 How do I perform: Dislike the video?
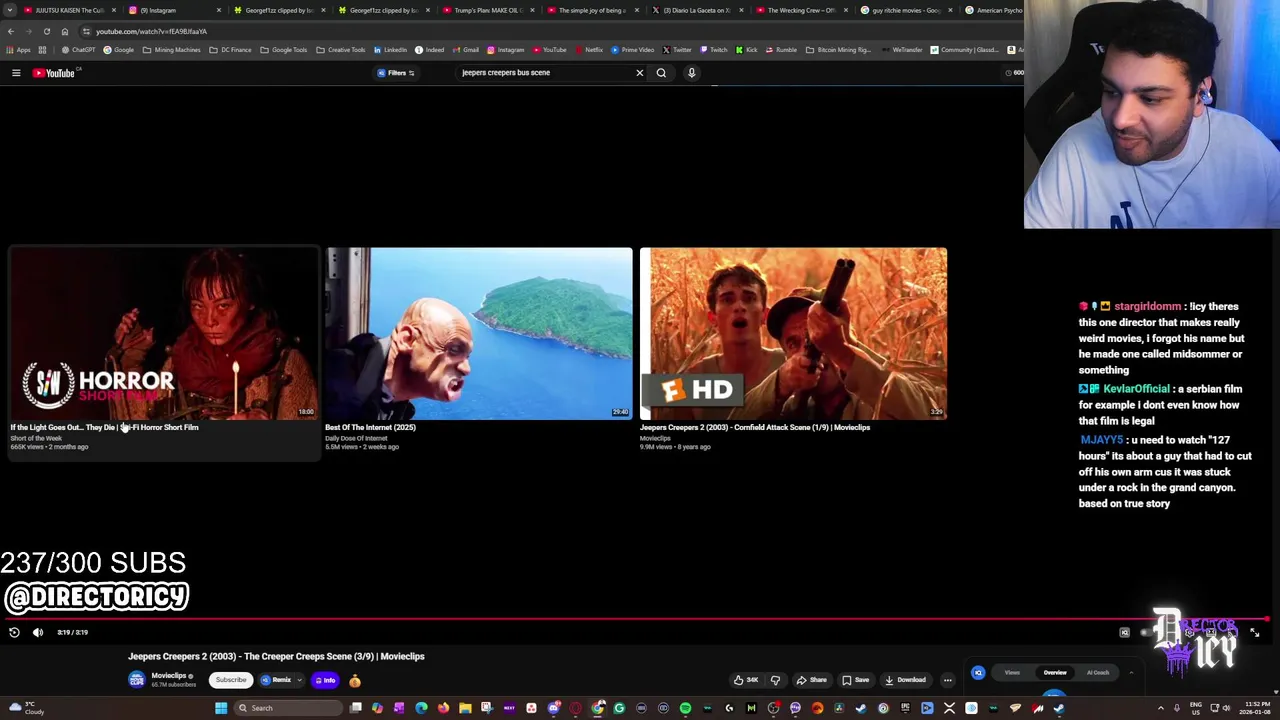click(775, 680)
